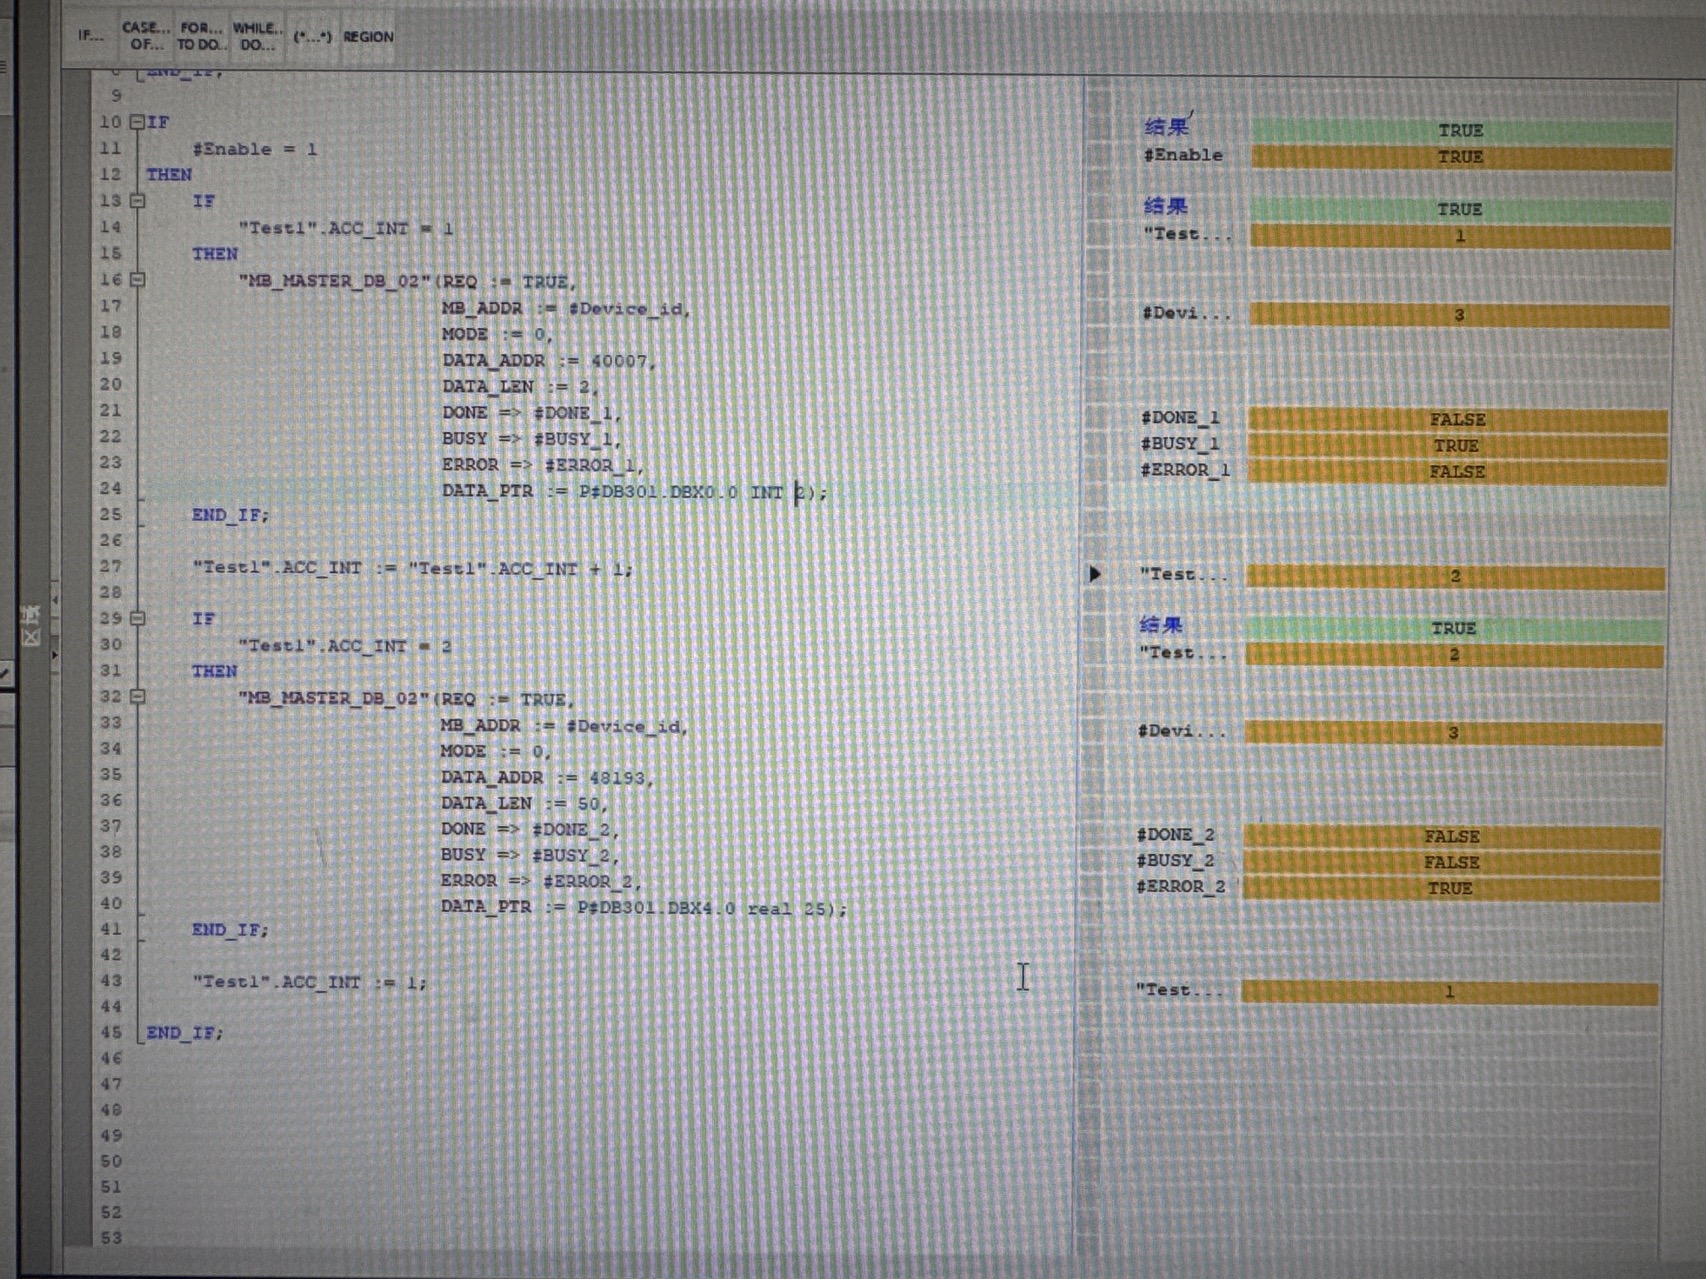The image size is (1706, 1279).
Task: Click the 'BUSY => #BUSY_2' line
Action: pyautogui.click(x=530, y=855)
